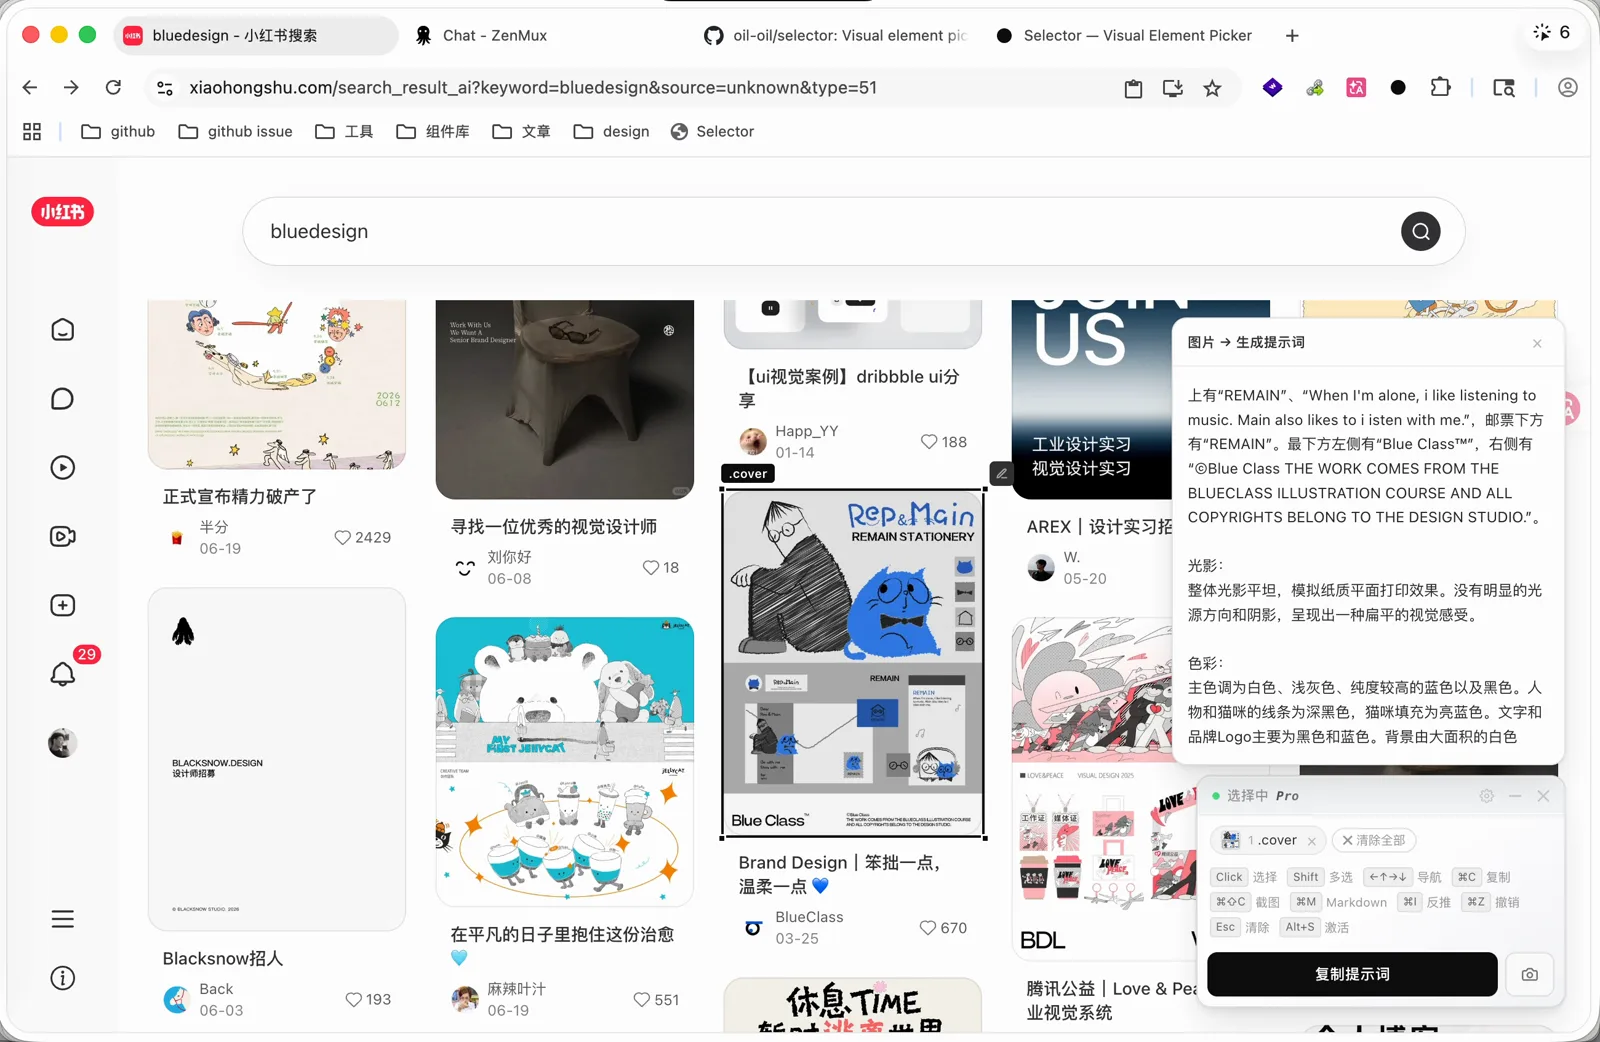This screenshot has width=1600, height=1042.
Task: Open the selector panel settings gear
Action: (x=1486, y=796)
